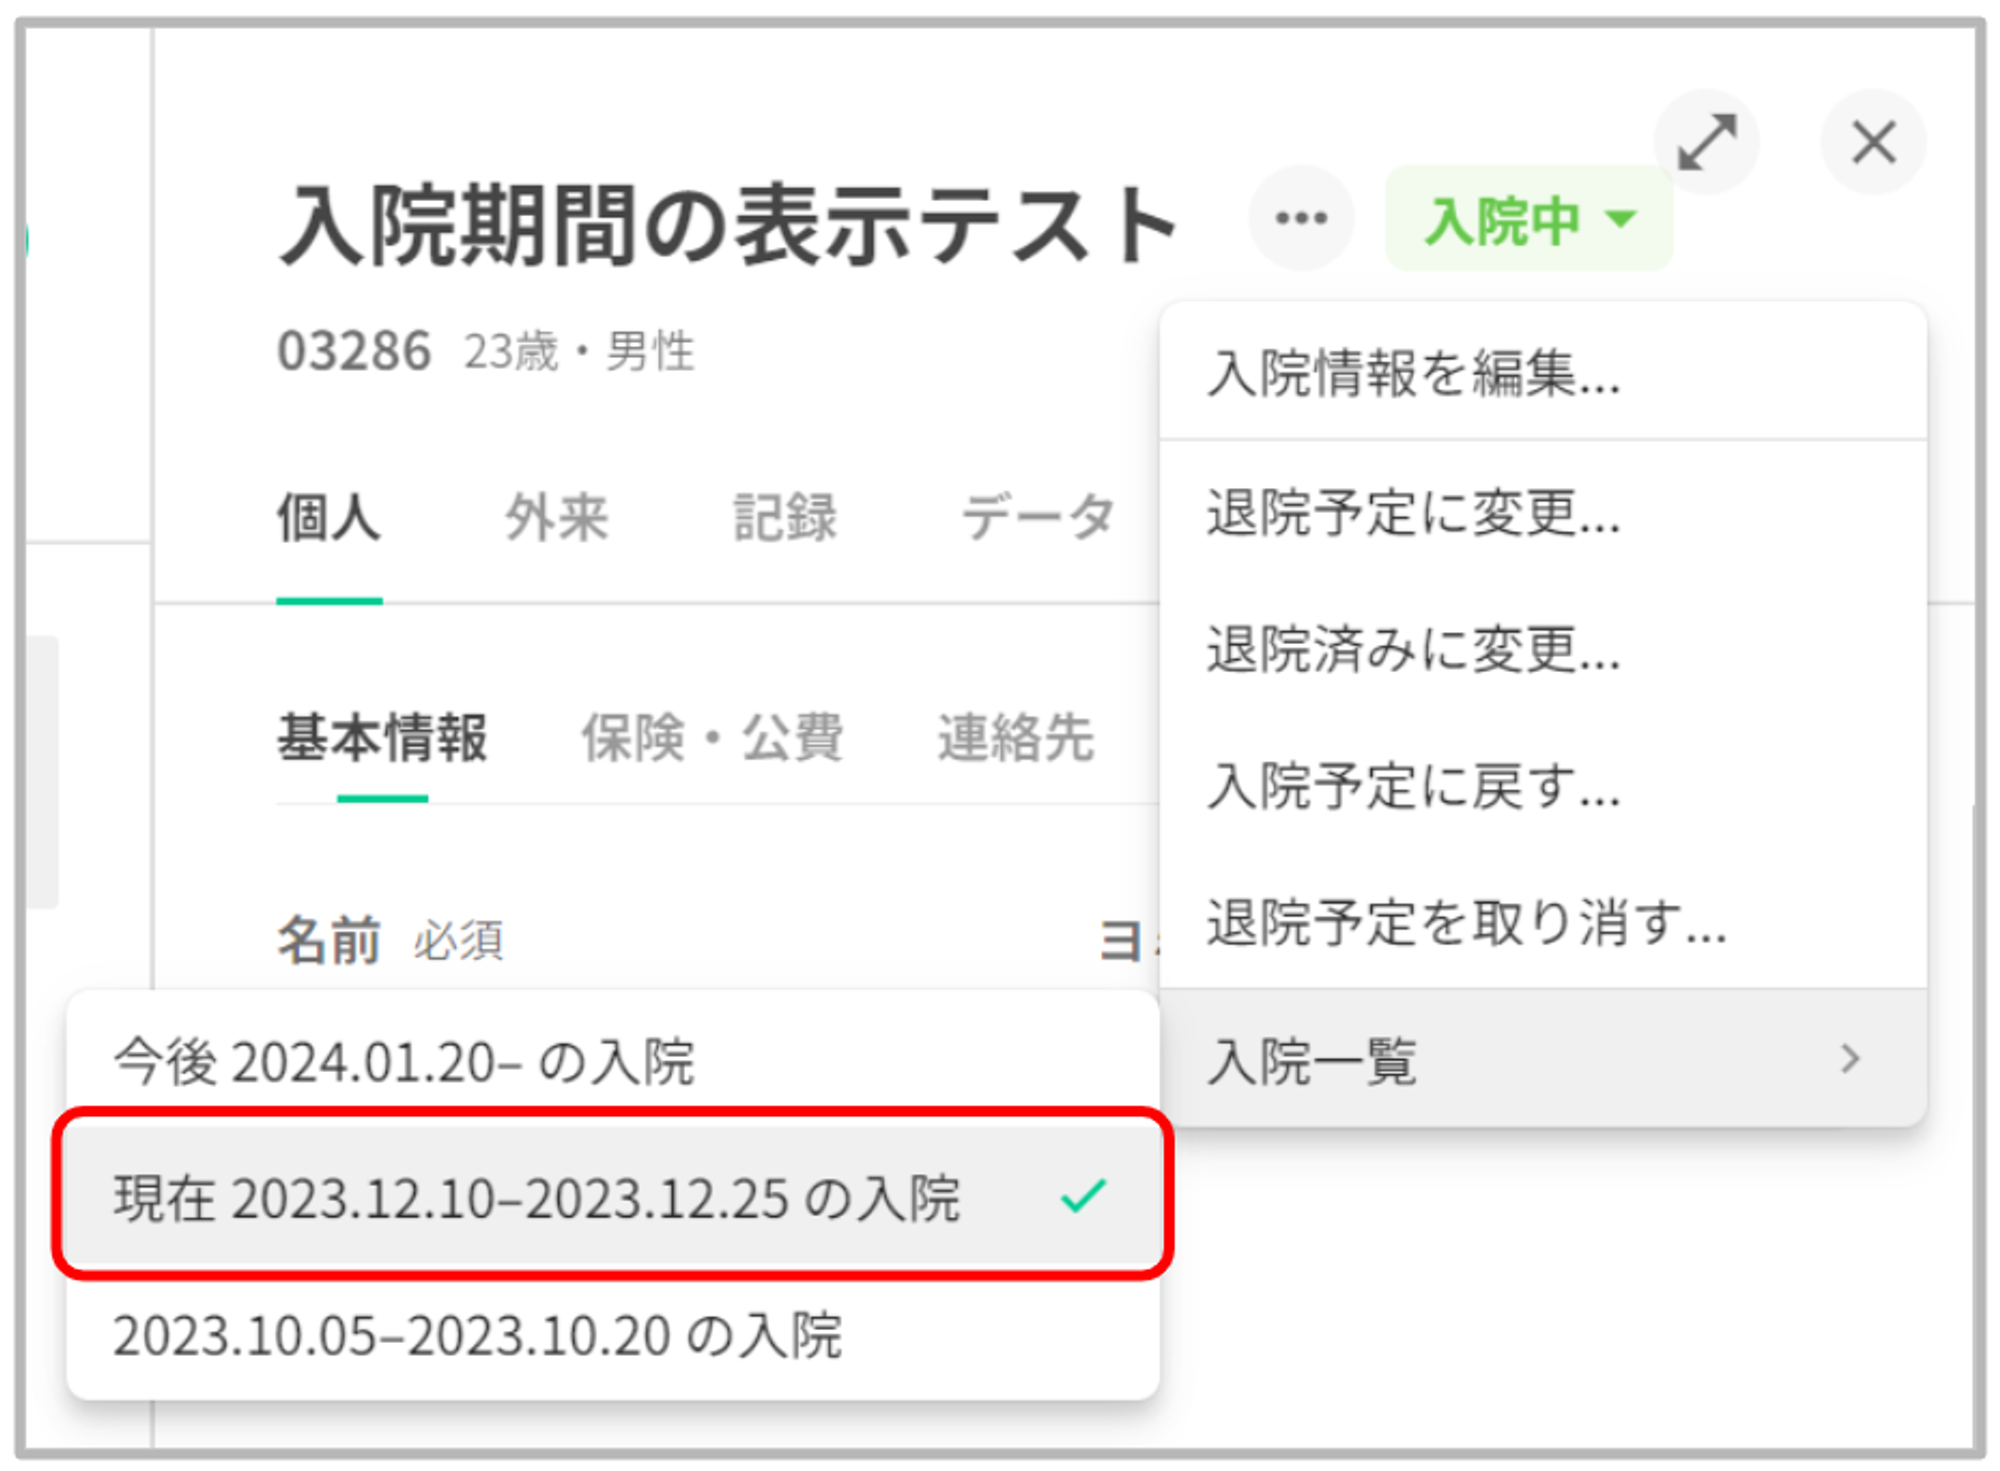Image resolution: width=2000 pixels, height=1471 pixels.
Task: Open the データ tab
Action: (1037, 518)
